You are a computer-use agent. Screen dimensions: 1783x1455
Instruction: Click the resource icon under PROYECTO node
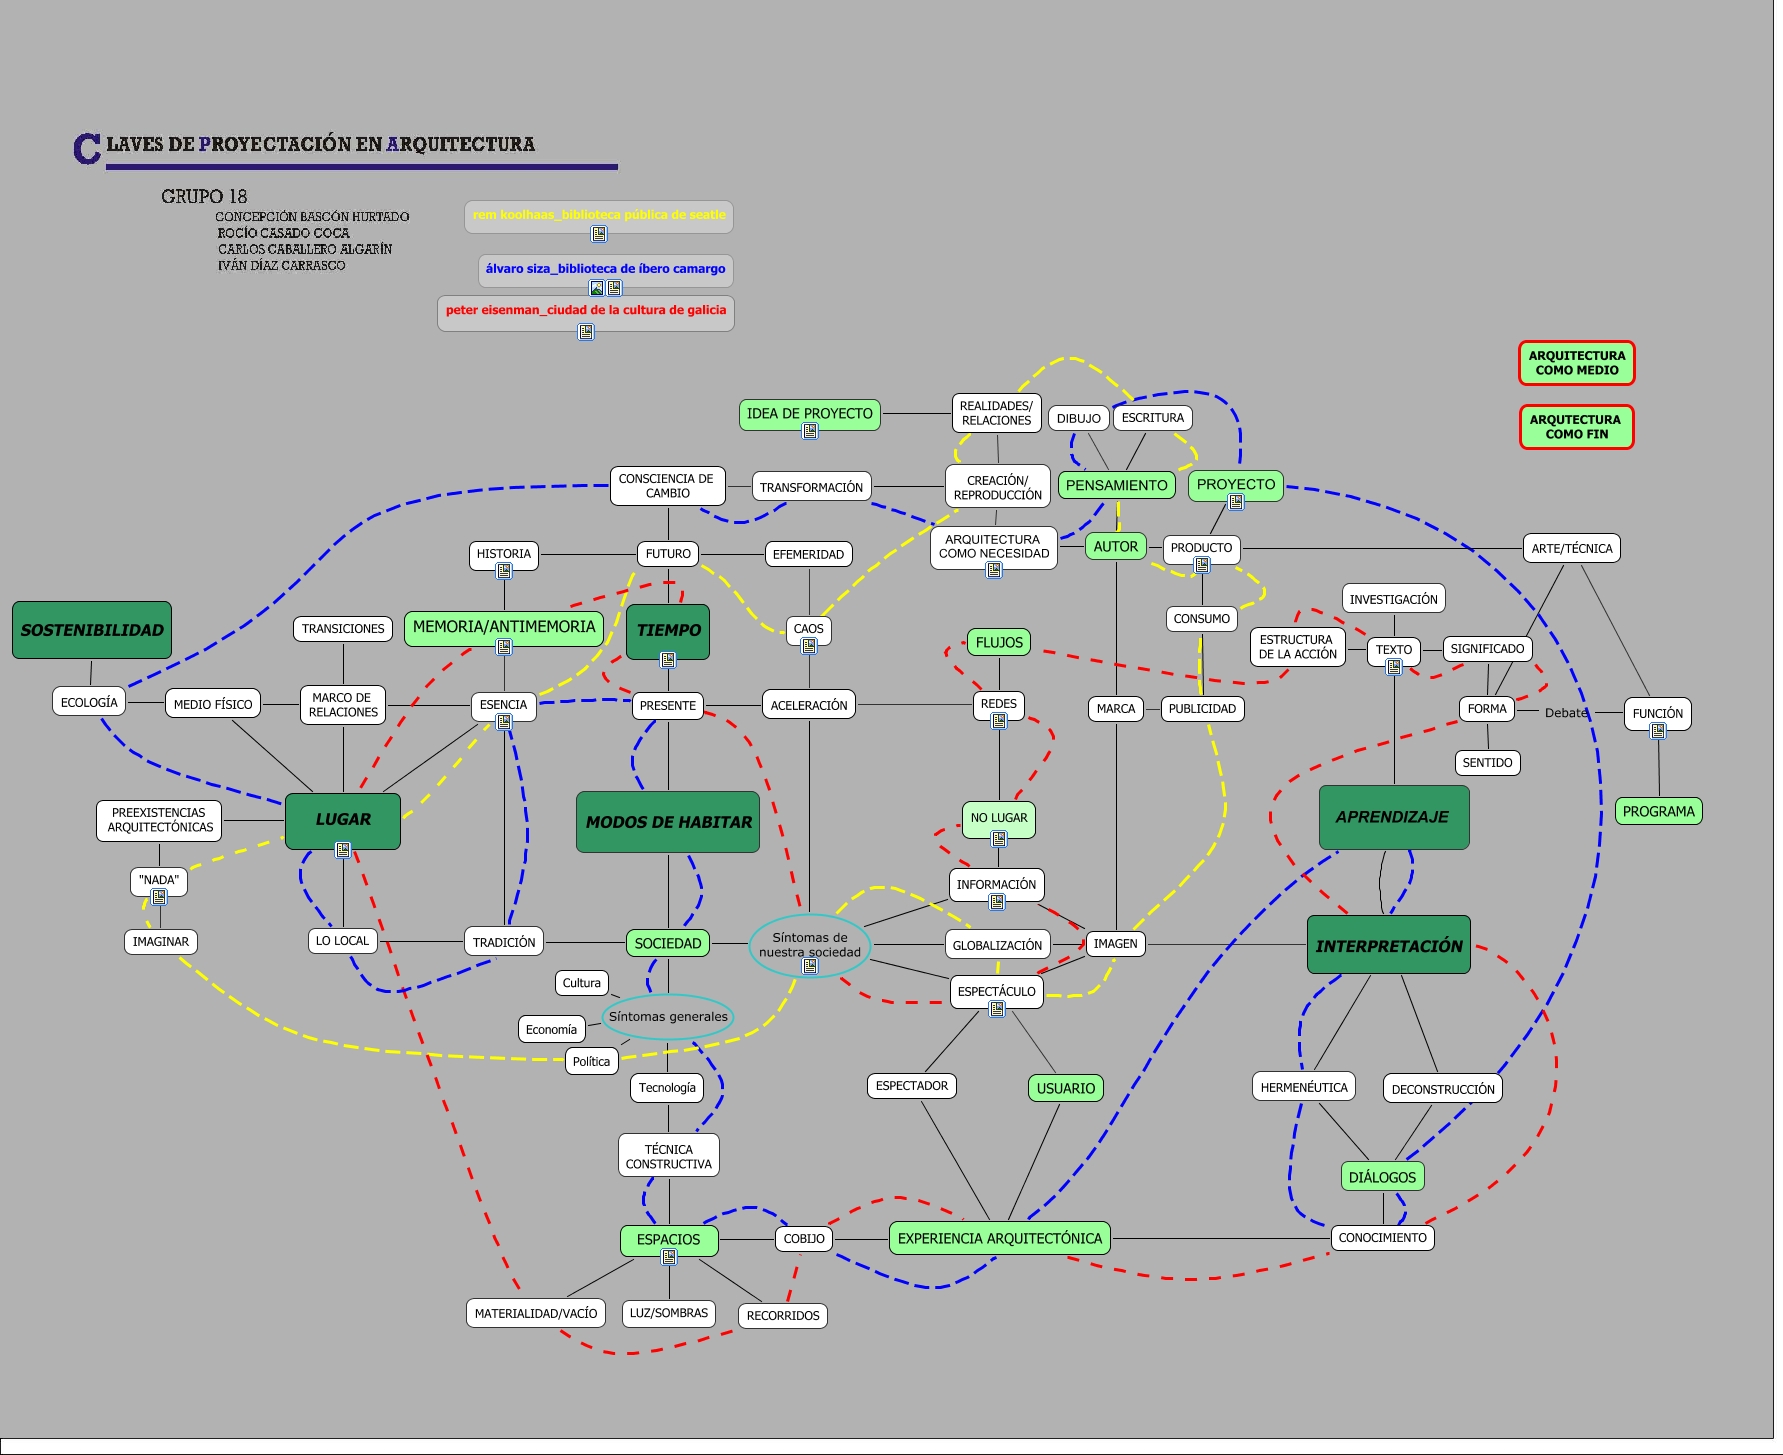click(1236, 502)
